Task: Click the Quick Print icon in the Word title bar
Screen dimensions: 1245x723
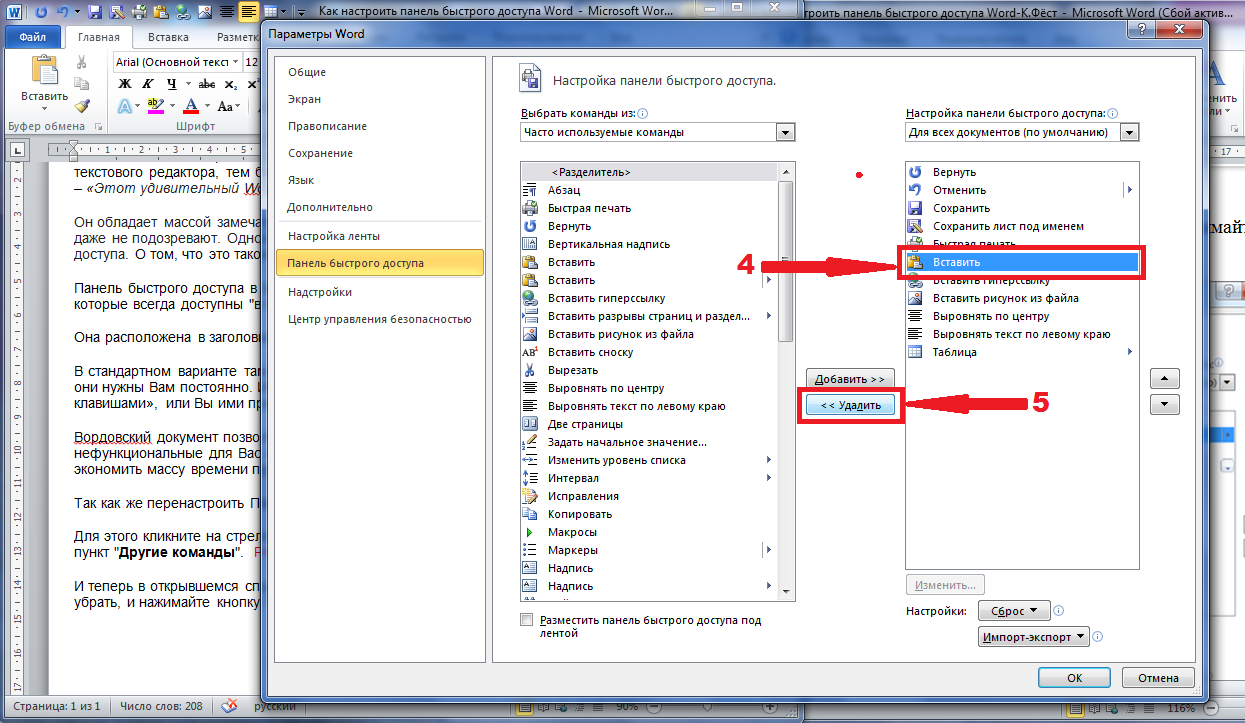Action: click(139, 12)
